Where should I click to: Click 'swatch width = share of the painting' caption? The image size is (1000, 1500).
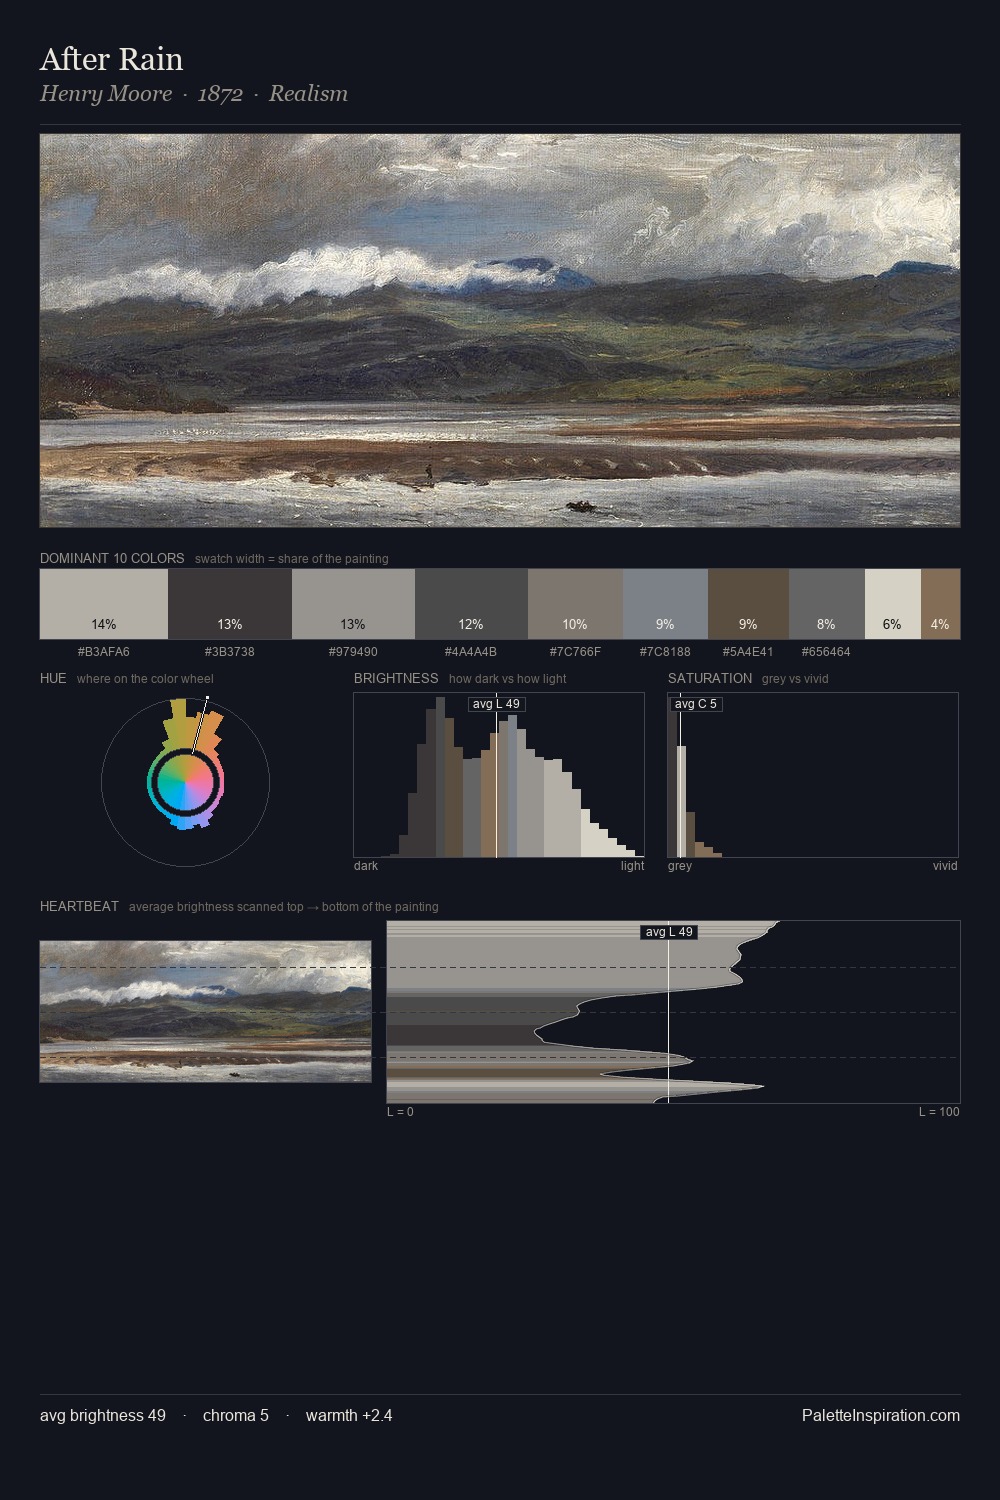[x=292, y=559]
